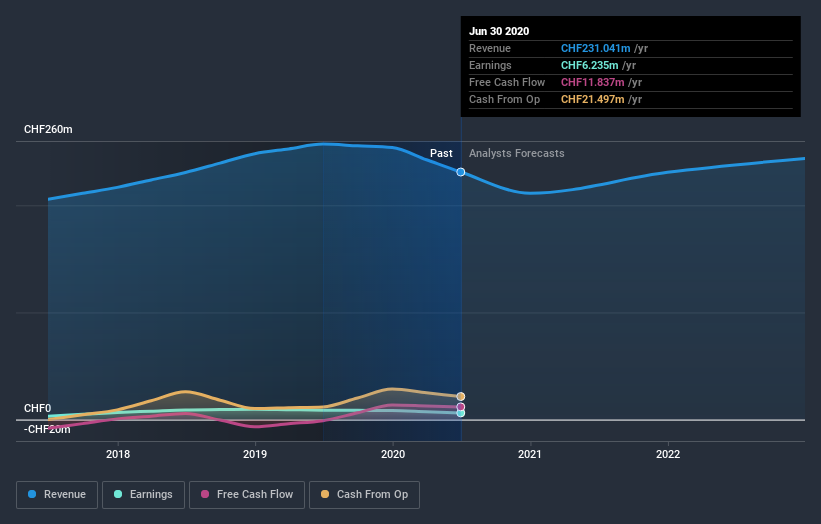Click the Cash From Op label in tooltip

click(504, 99)
